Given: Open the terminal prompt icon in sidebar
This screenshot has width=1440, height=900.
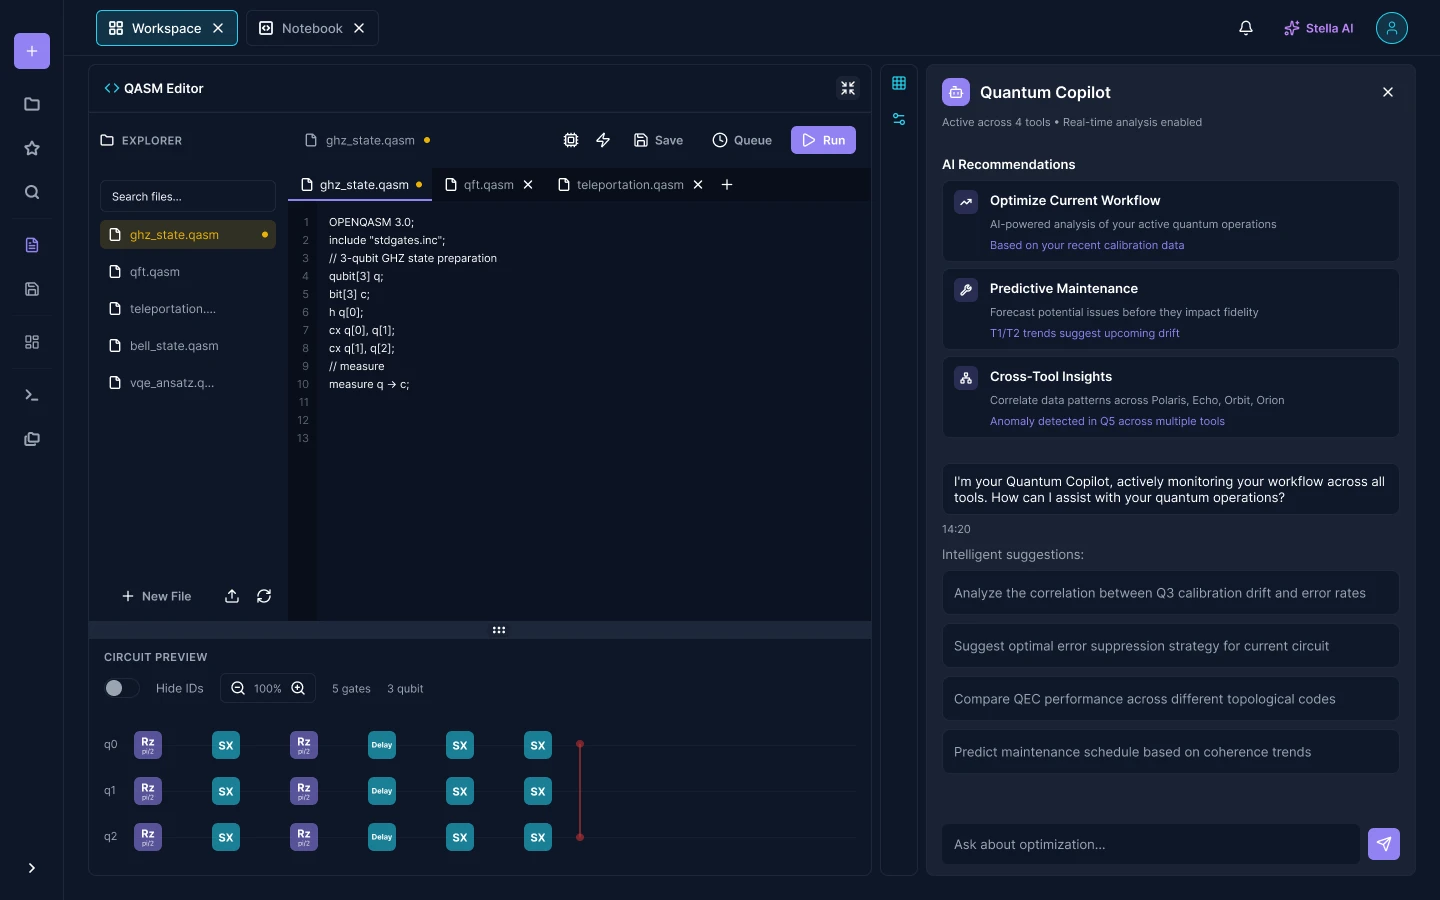Looking at the screenshot, I should point(32,395).
